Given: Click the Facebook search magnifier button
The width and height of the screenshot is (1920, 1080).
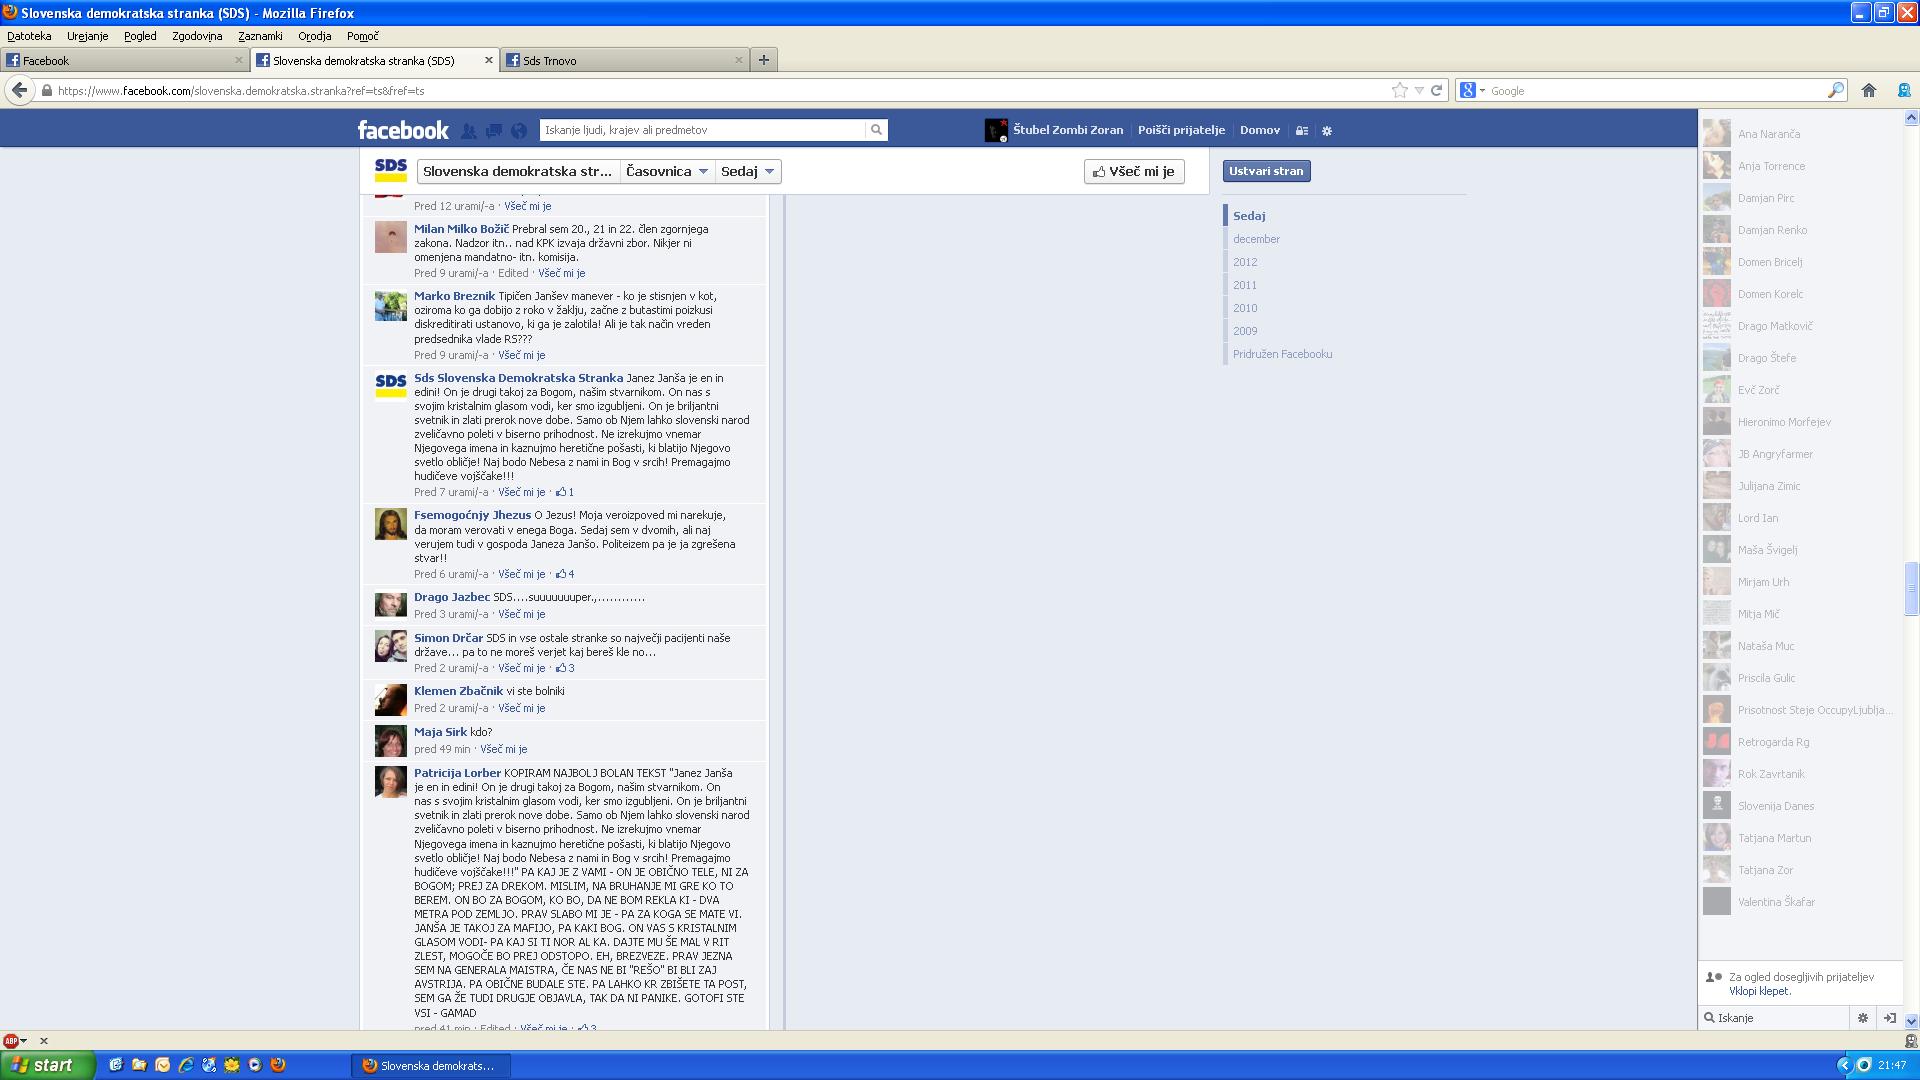Looking at the screenshot, I should coord(876,130).
